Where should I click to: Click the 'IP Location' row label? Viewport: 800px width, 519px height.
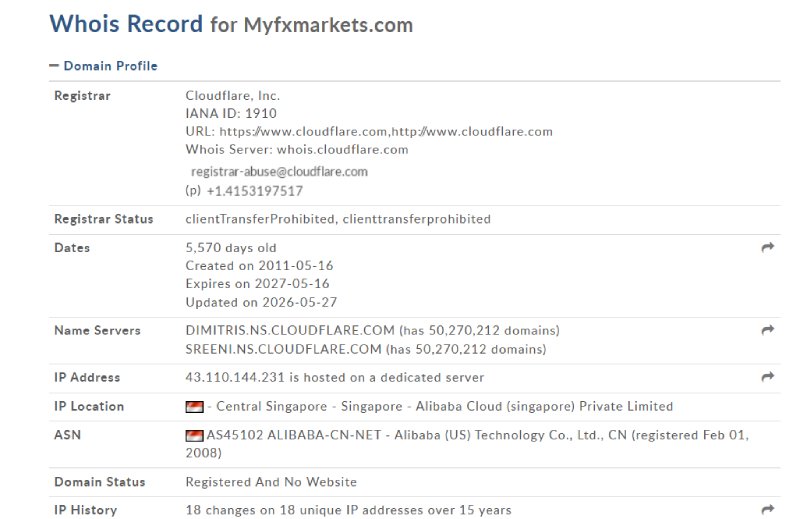point(89,406)
